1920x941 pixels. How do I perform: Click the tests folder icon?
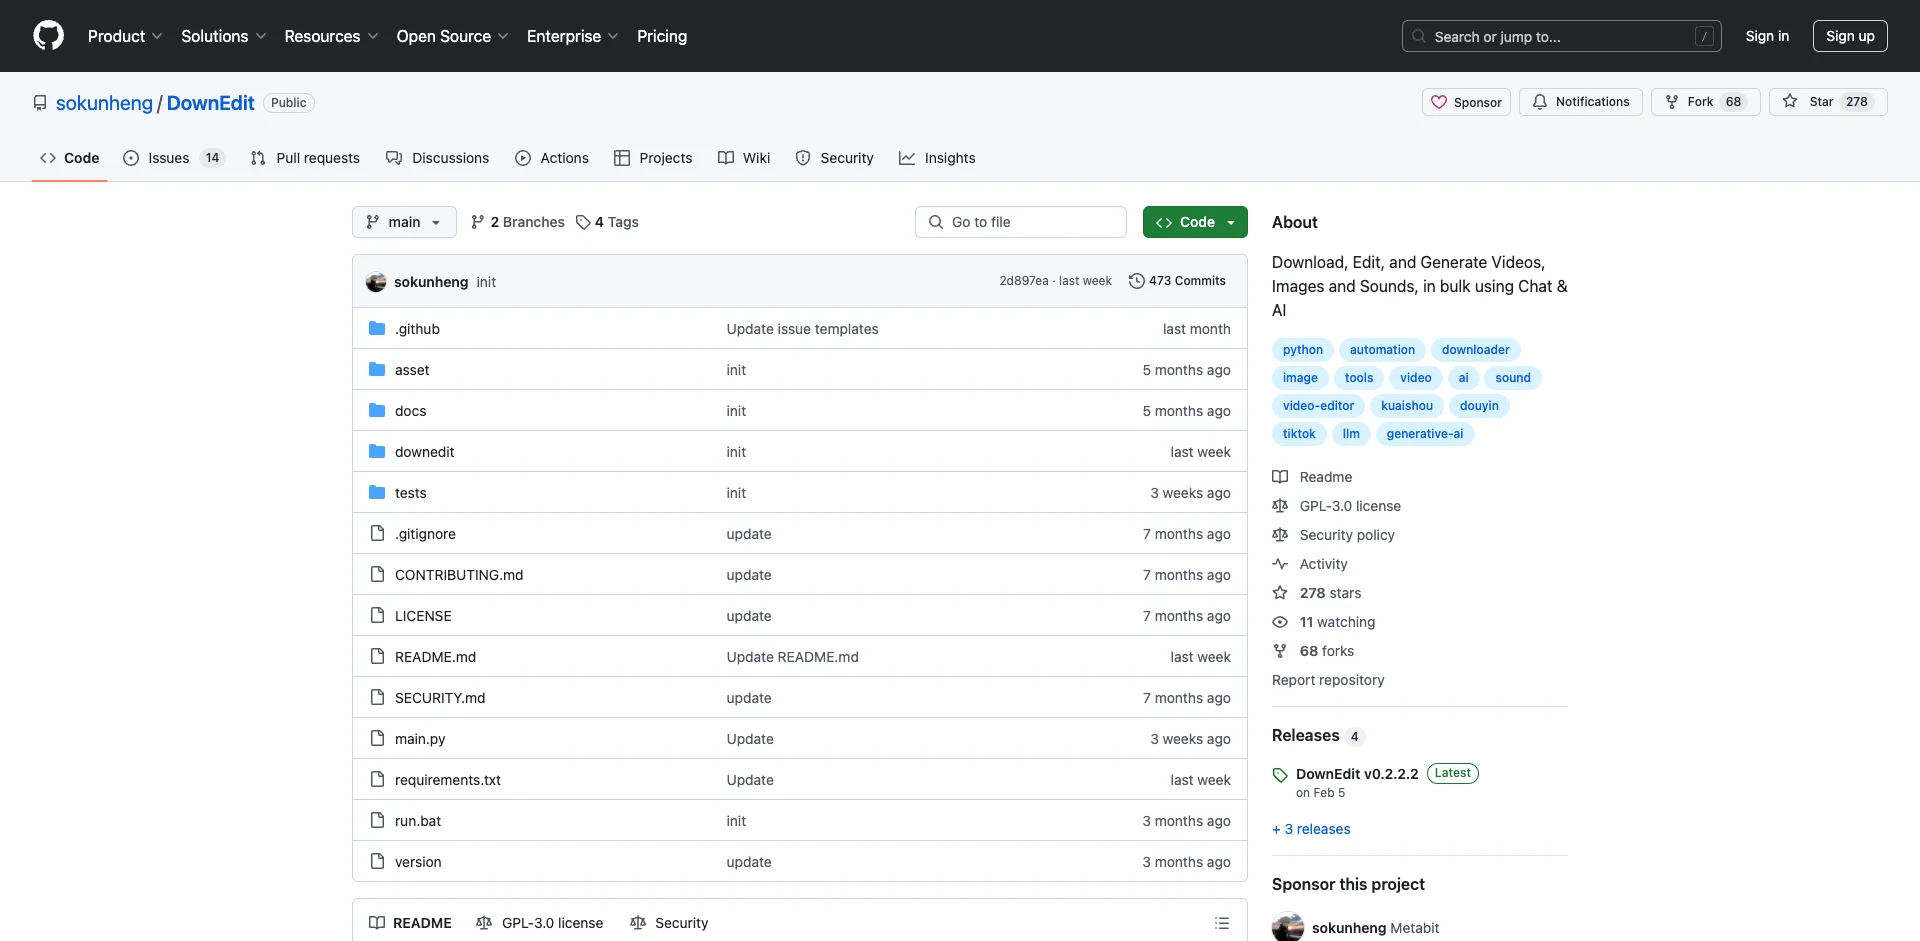pyautogui.click(x=377, y=493)
